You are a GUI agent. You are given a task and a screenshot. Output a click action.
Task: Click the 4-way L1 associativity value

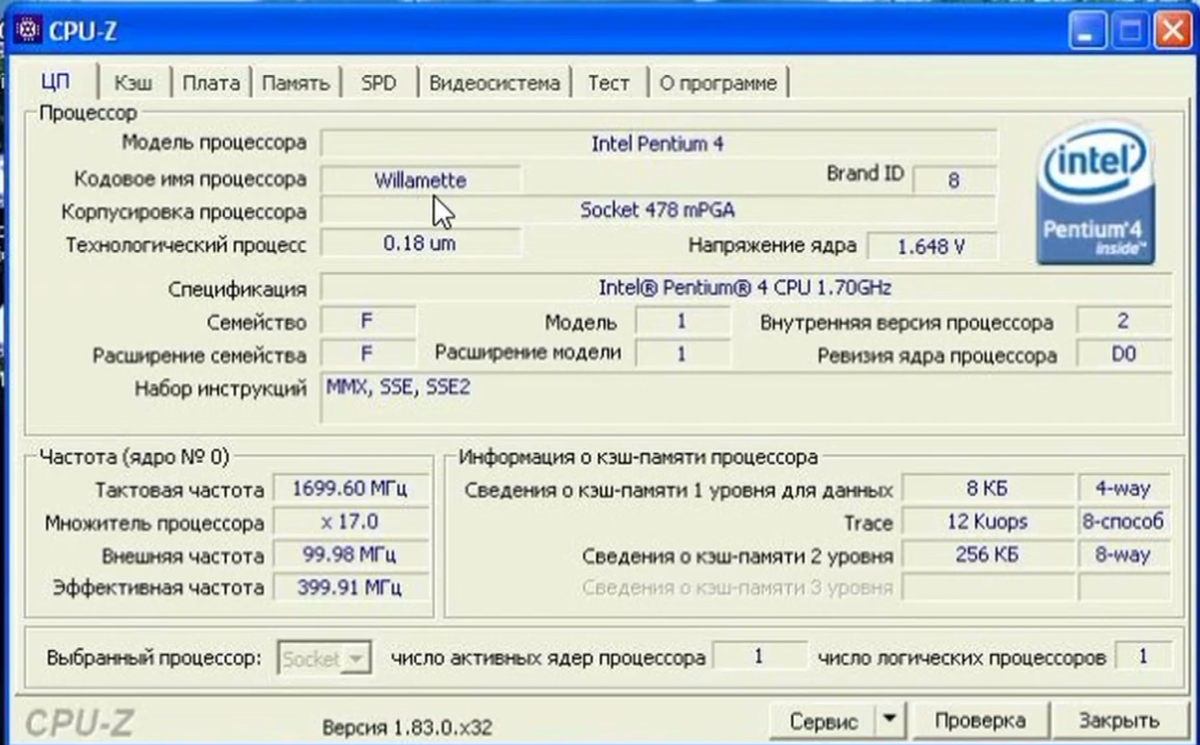tap(1123, 489)
